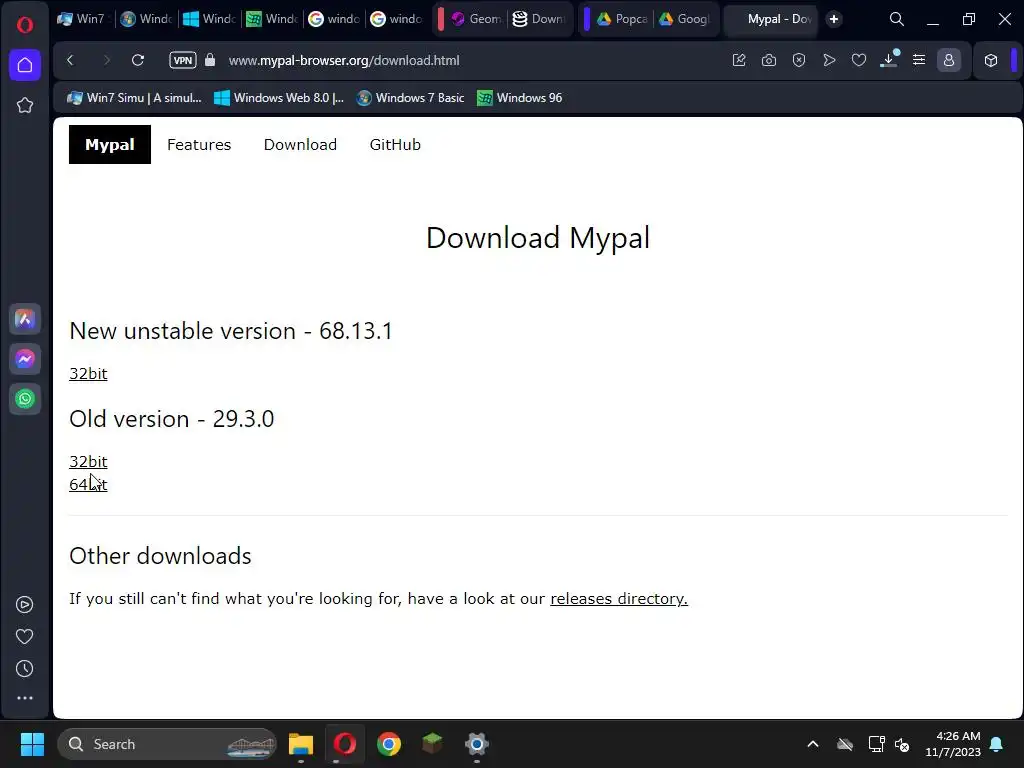Screen dimensions: 1024x768
Task: Open the profile account icon
Action: [x=949, y=60]
